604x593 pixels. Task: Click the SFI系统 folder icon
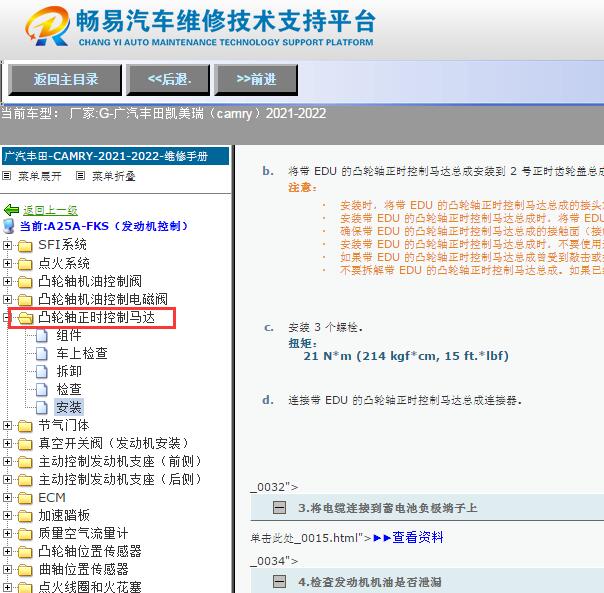[25, 245]
